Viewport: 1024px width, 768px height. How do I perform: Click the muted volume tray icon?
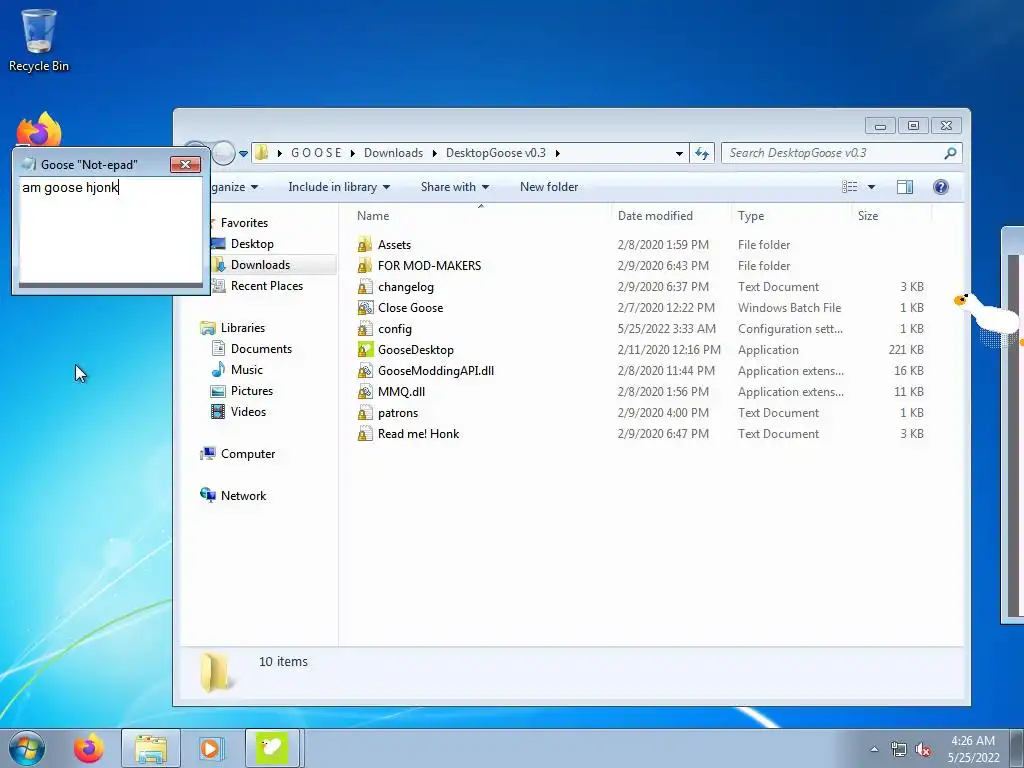pyautogui.click(x=923, y=750)
